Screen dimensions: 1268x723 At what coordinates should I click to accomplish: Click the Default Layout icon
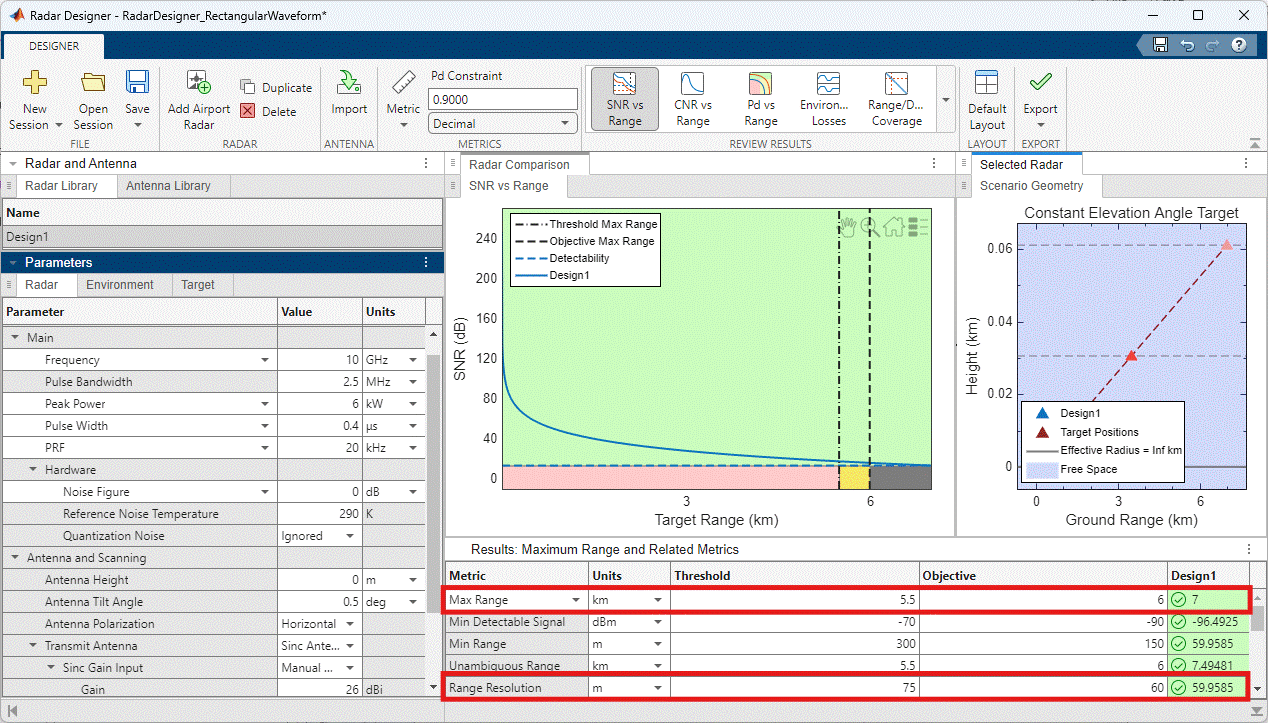pos(986,84)
